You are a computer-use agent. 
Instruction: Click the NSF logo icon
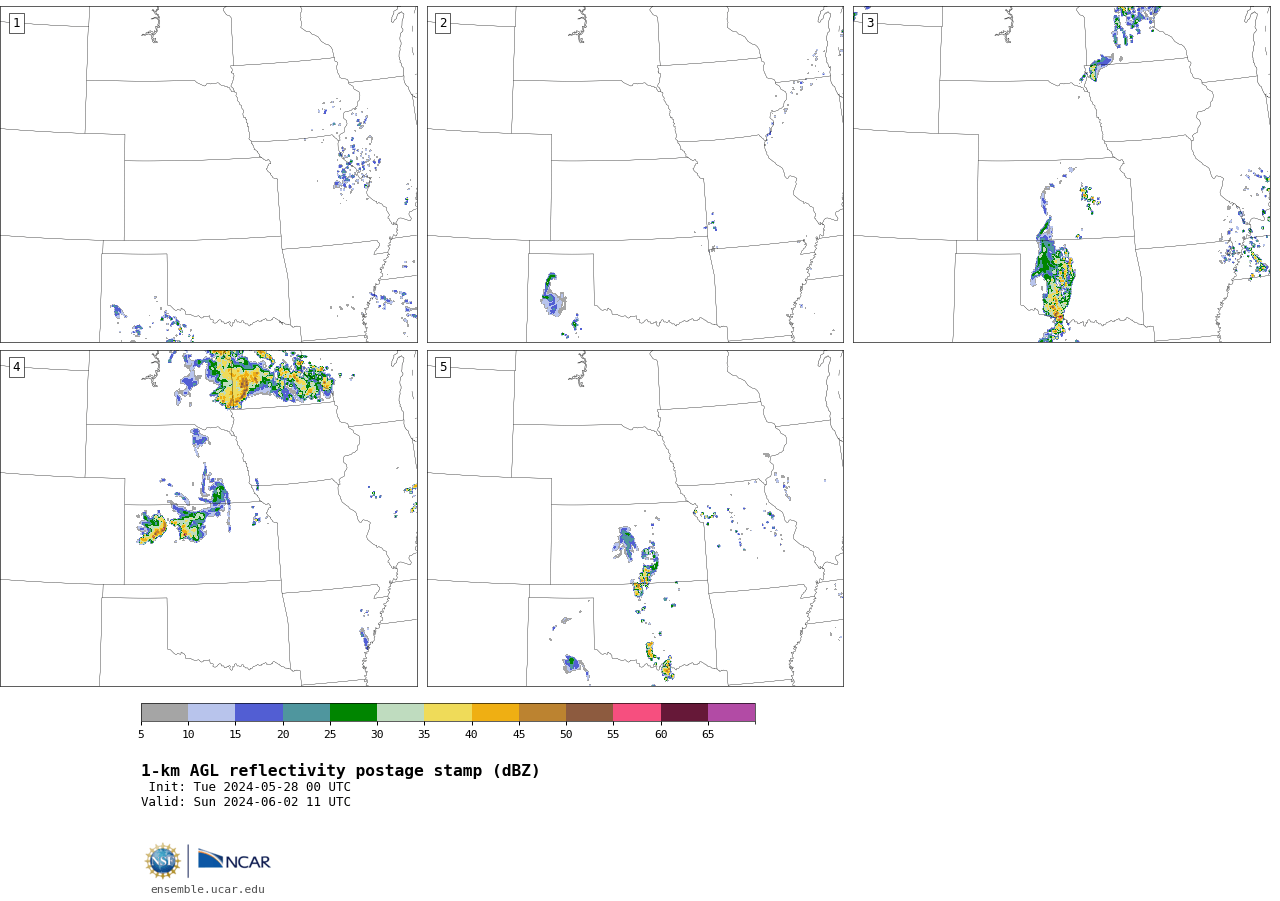(x=163, y=861)
